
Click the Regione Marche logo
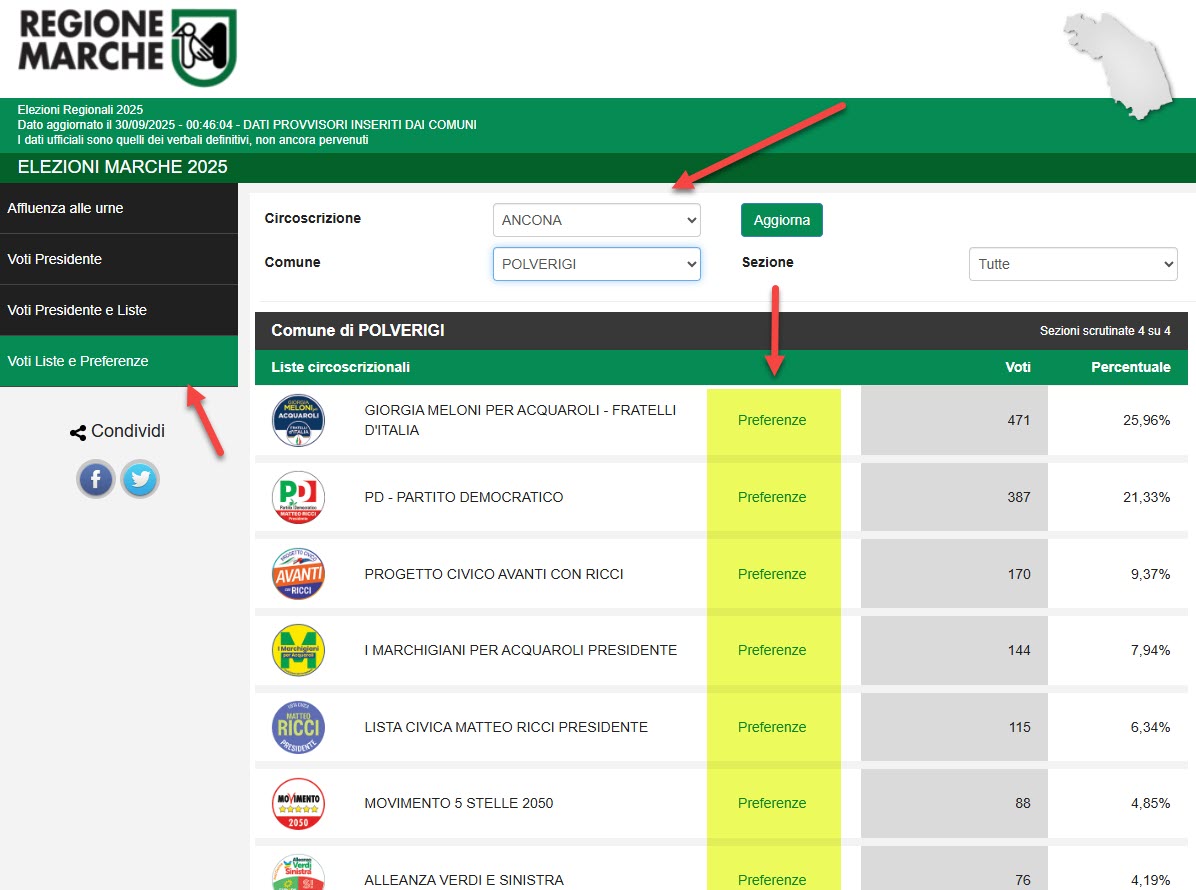[127, 47]
